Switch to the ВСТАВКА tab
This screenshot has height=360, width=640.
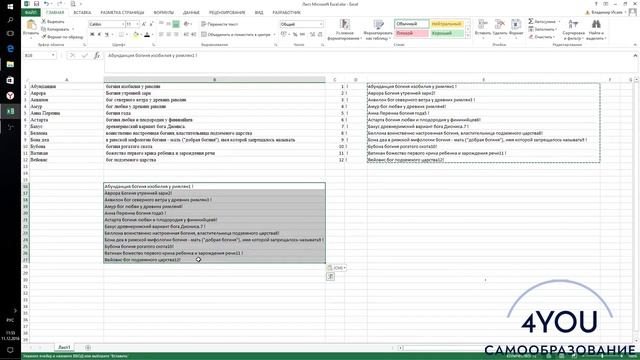click(x=82, y=13)
